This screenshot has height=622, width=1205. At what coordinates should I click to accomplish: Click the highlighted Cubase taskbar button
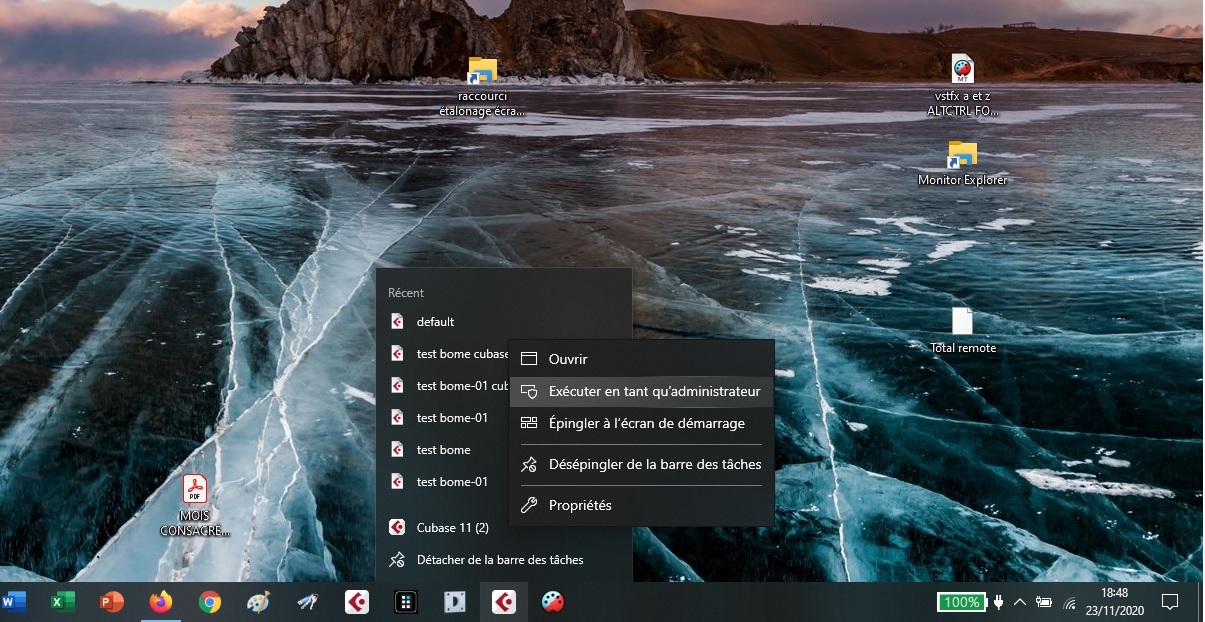(x=503, y=602)
